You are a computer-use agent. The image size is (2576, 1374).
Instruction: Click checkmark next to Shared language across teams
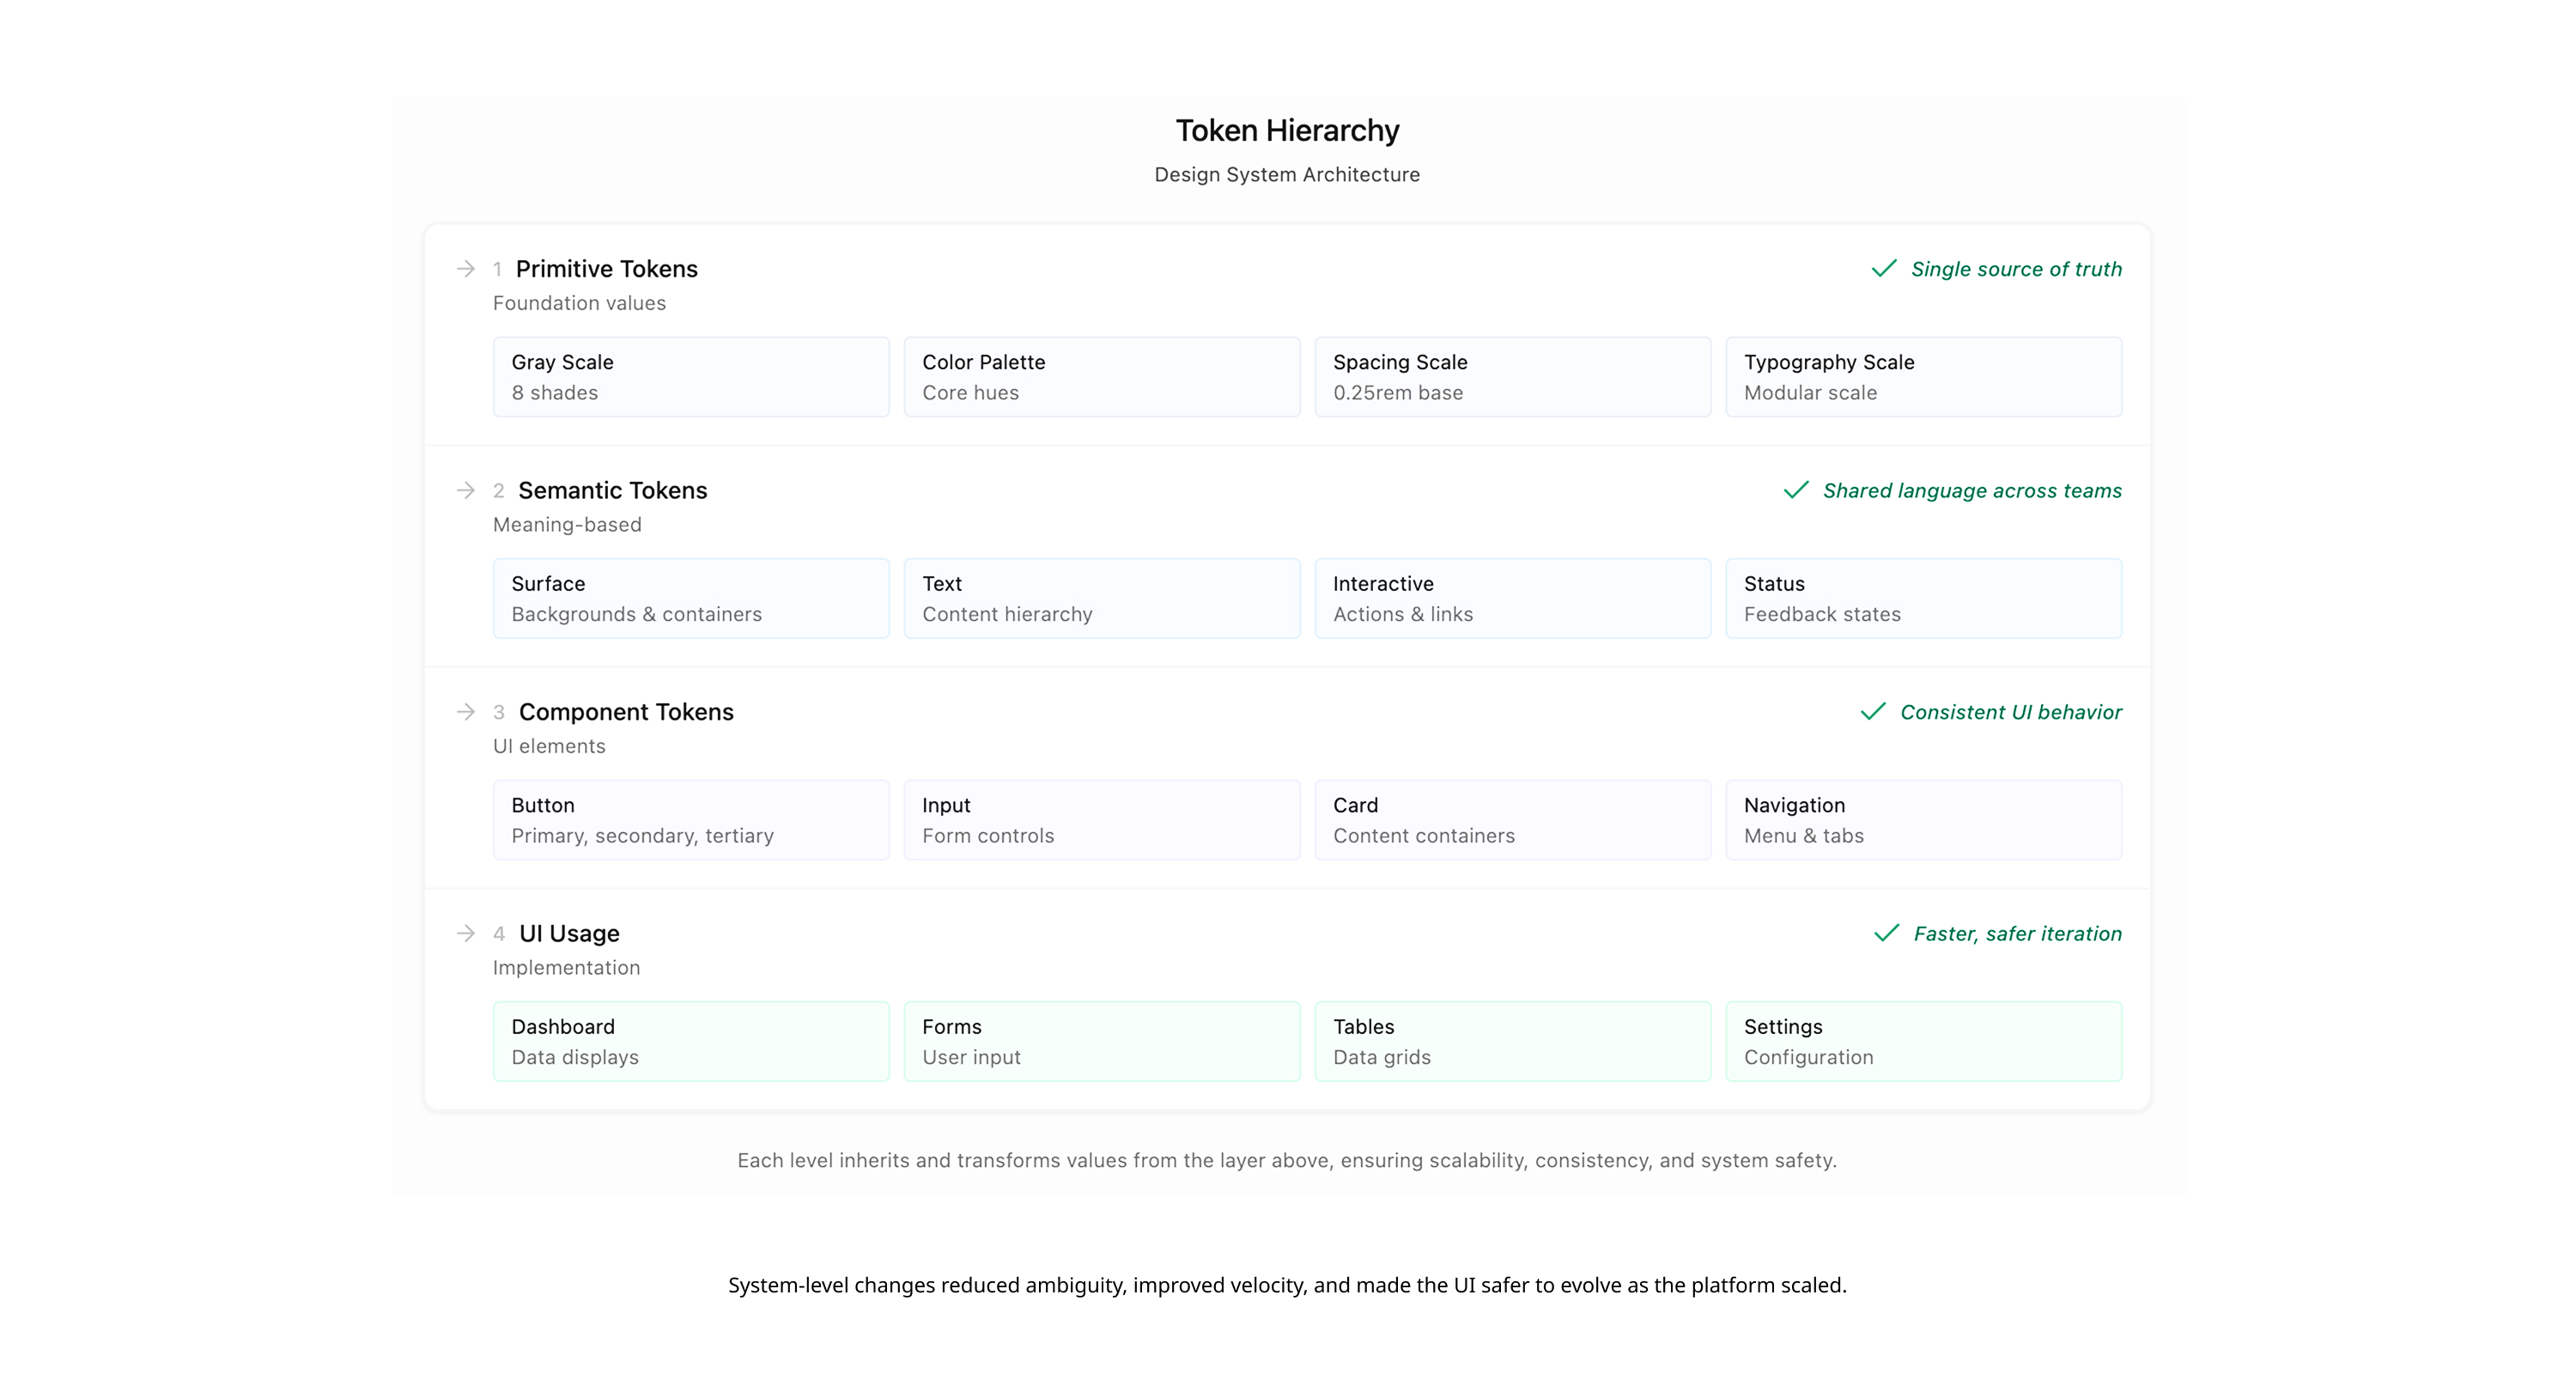point(1796,490)
